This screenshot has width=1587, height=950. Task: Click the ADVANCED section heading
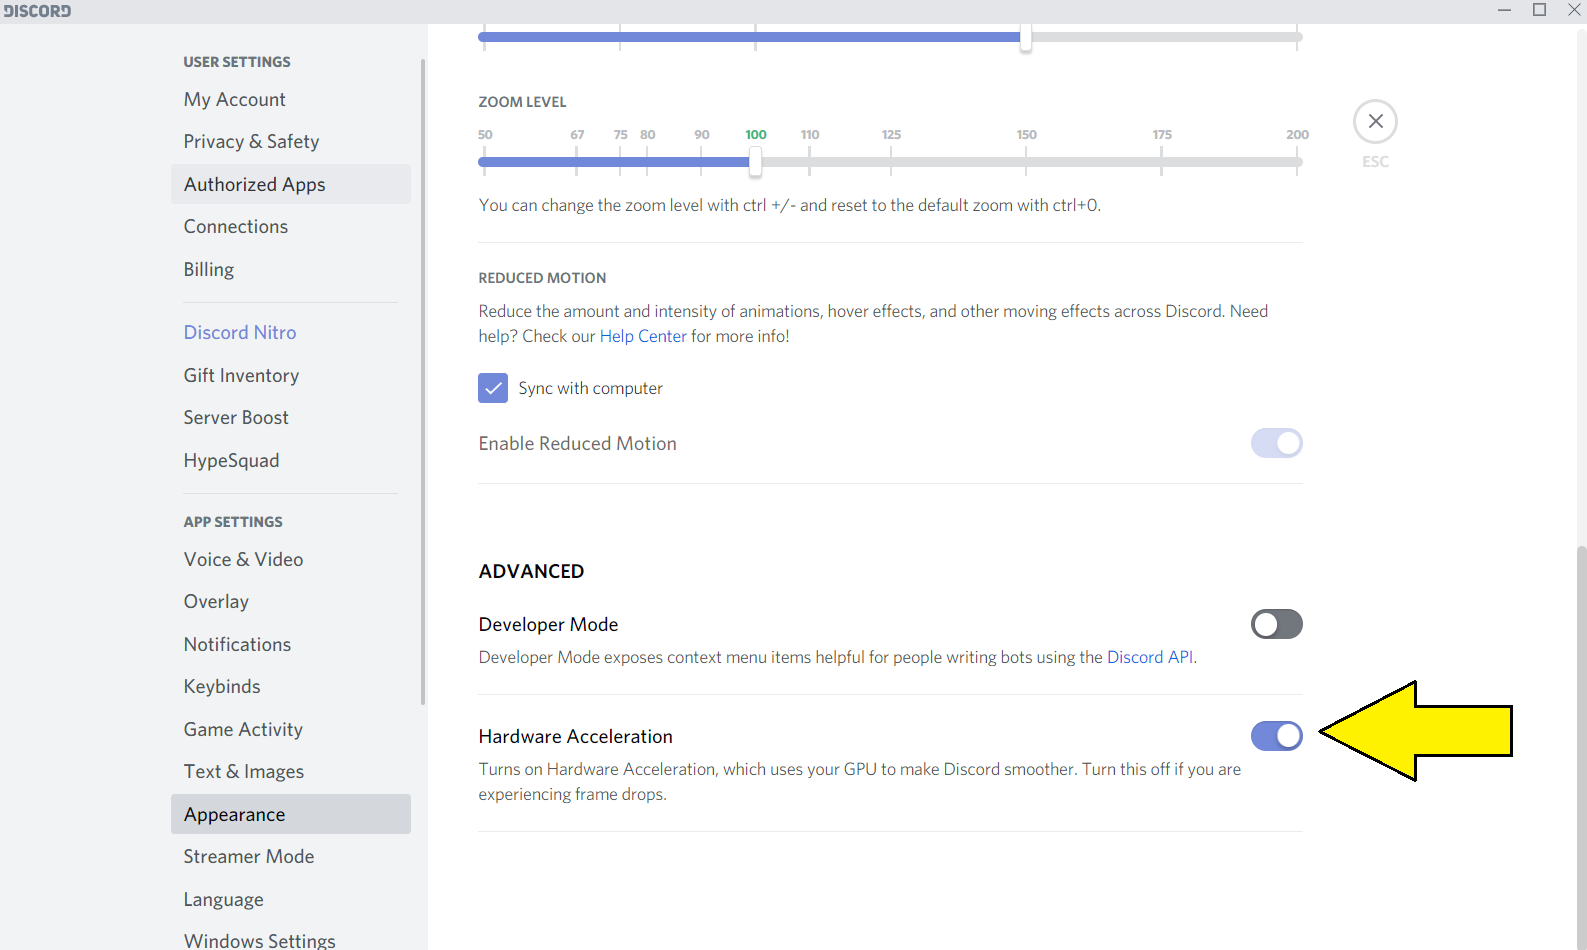click(x=531, y=571)
